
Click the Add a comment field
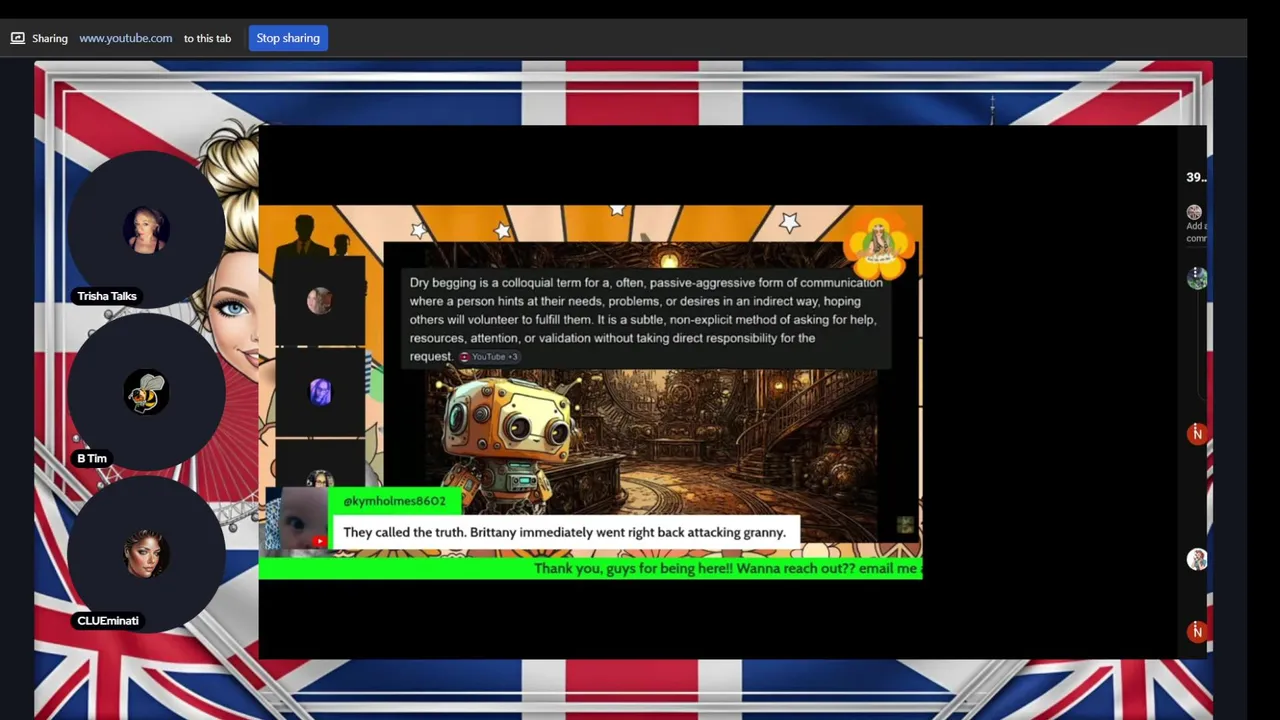click(x=1196, y=232)
